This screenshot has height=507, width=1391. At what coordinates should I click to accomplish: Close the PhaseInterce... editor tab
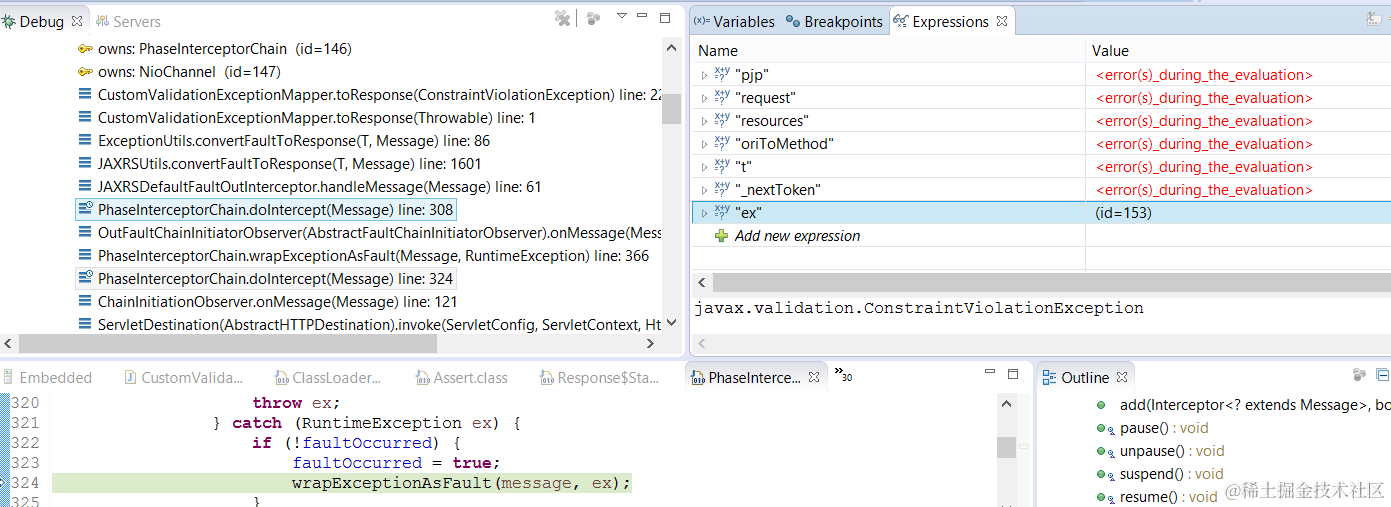pyautogui.click(x=814, y=377)
